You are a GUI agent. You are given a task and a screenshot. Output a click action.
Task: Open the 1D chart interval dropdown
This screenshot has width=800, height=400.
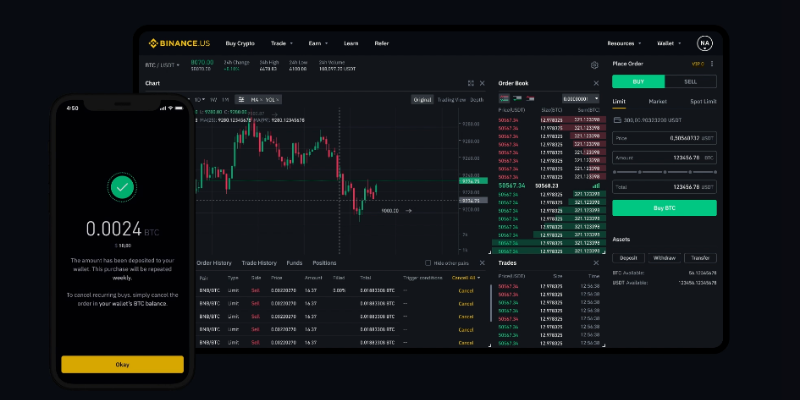click(x=199, y=99)
